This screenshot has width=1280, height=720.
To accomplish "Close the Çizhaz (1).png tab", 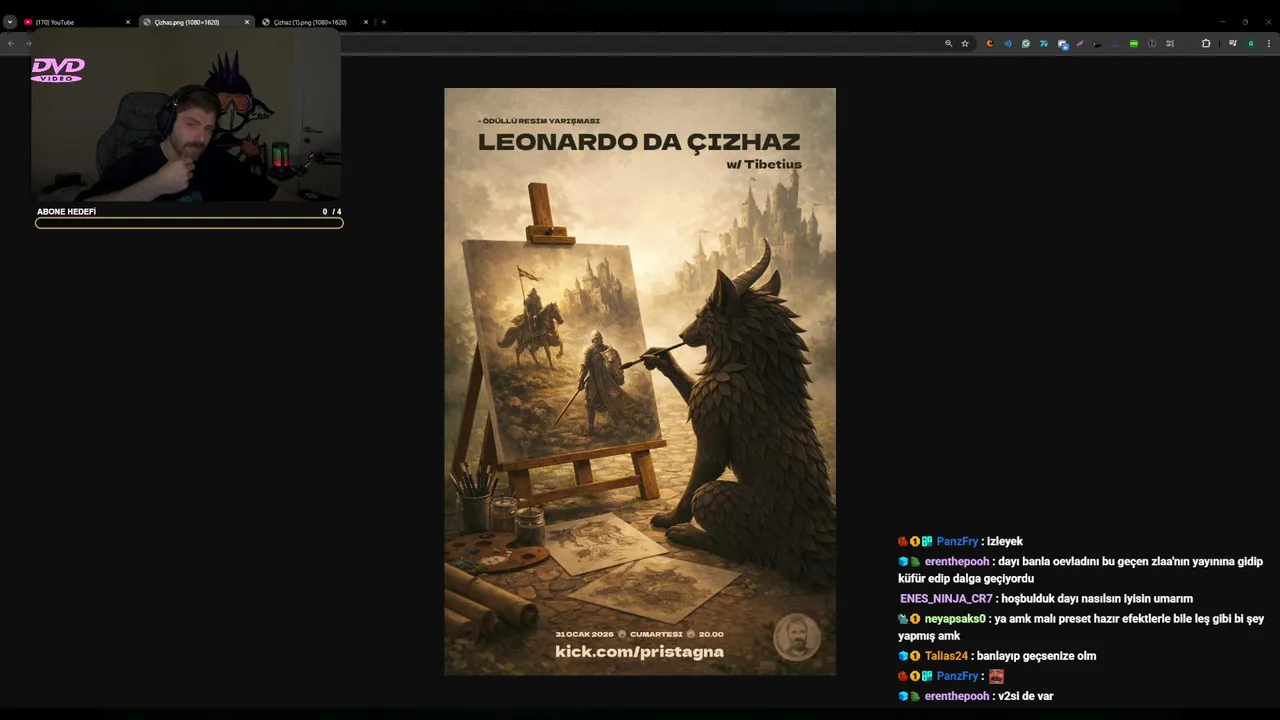I will [366, 22].
